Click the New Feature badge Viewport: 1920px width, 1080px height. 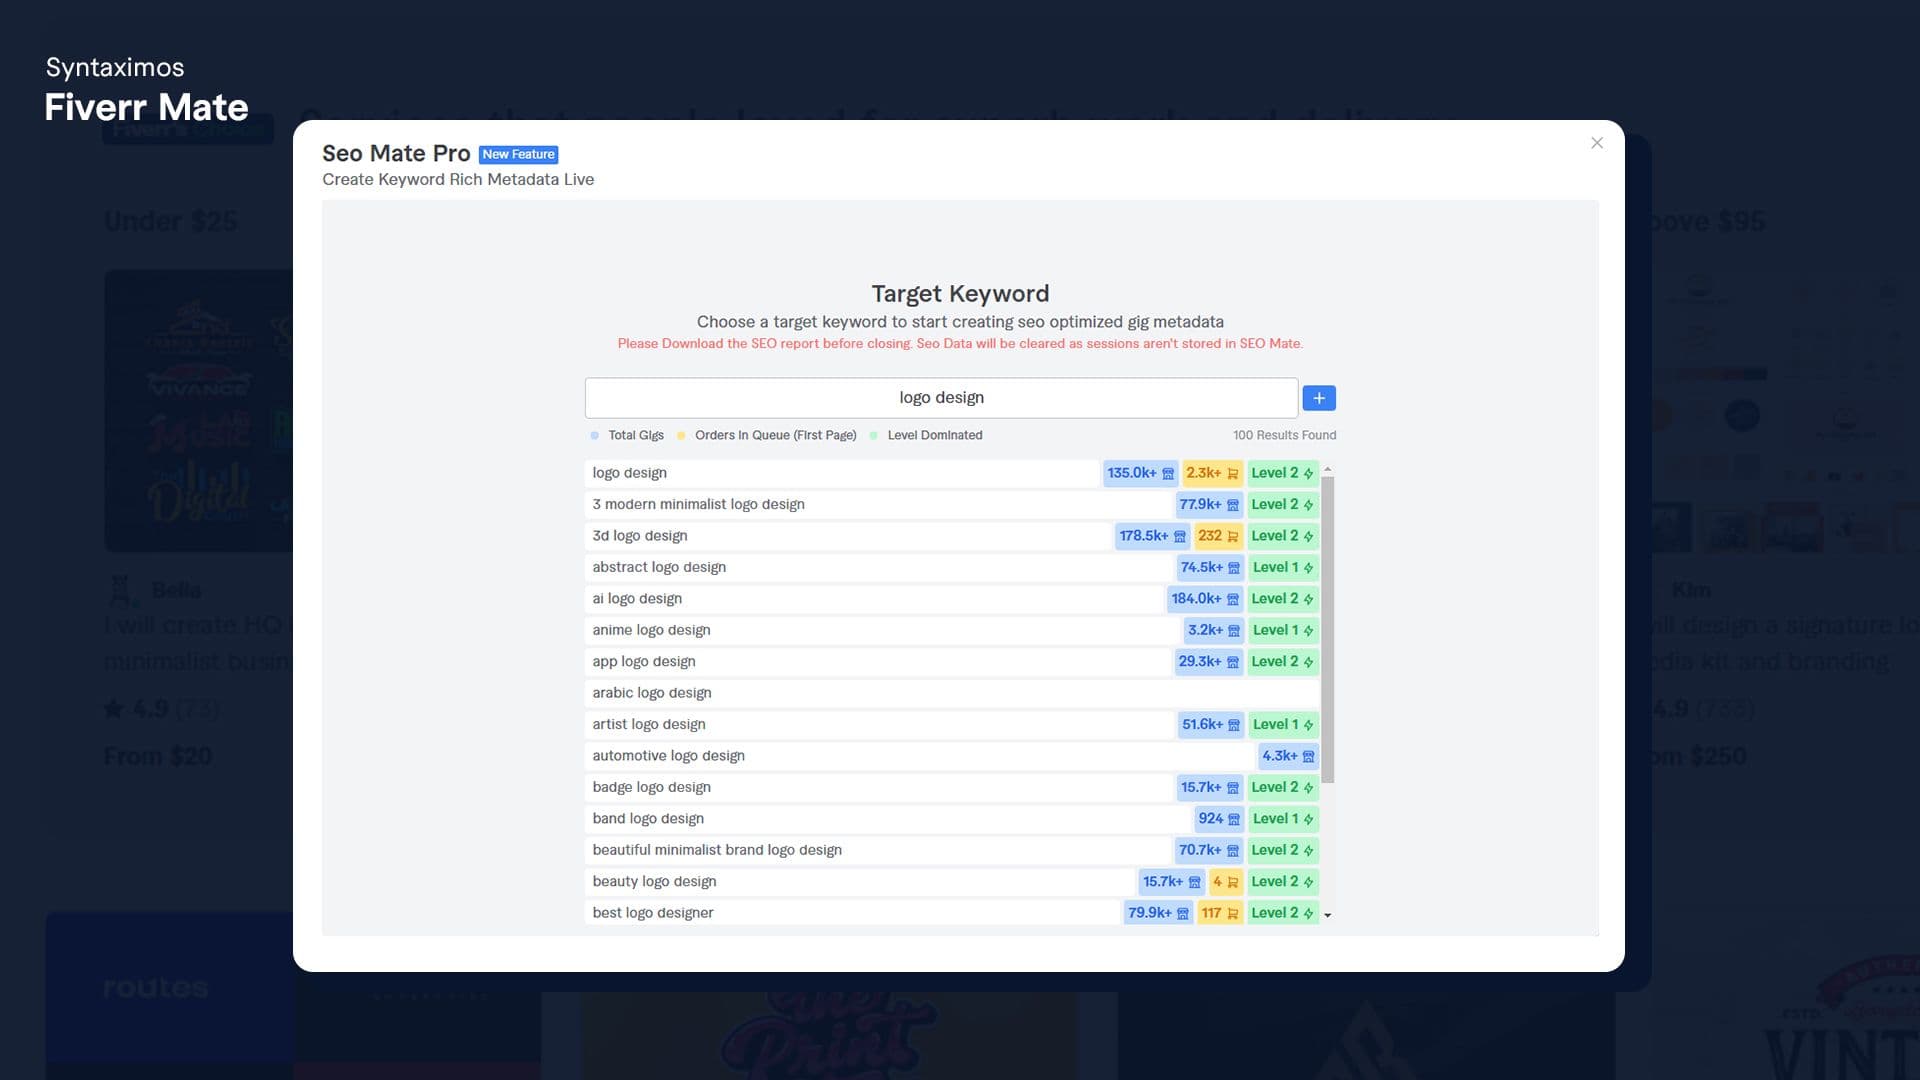coord(518,154)
